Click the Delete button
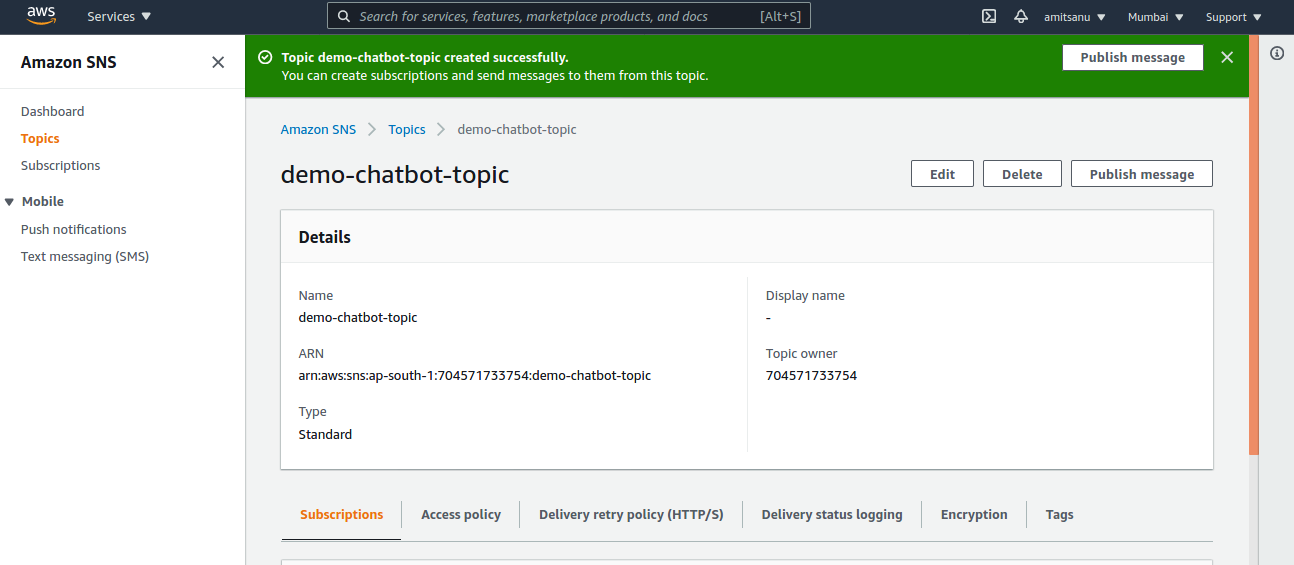 [1022, 174]
